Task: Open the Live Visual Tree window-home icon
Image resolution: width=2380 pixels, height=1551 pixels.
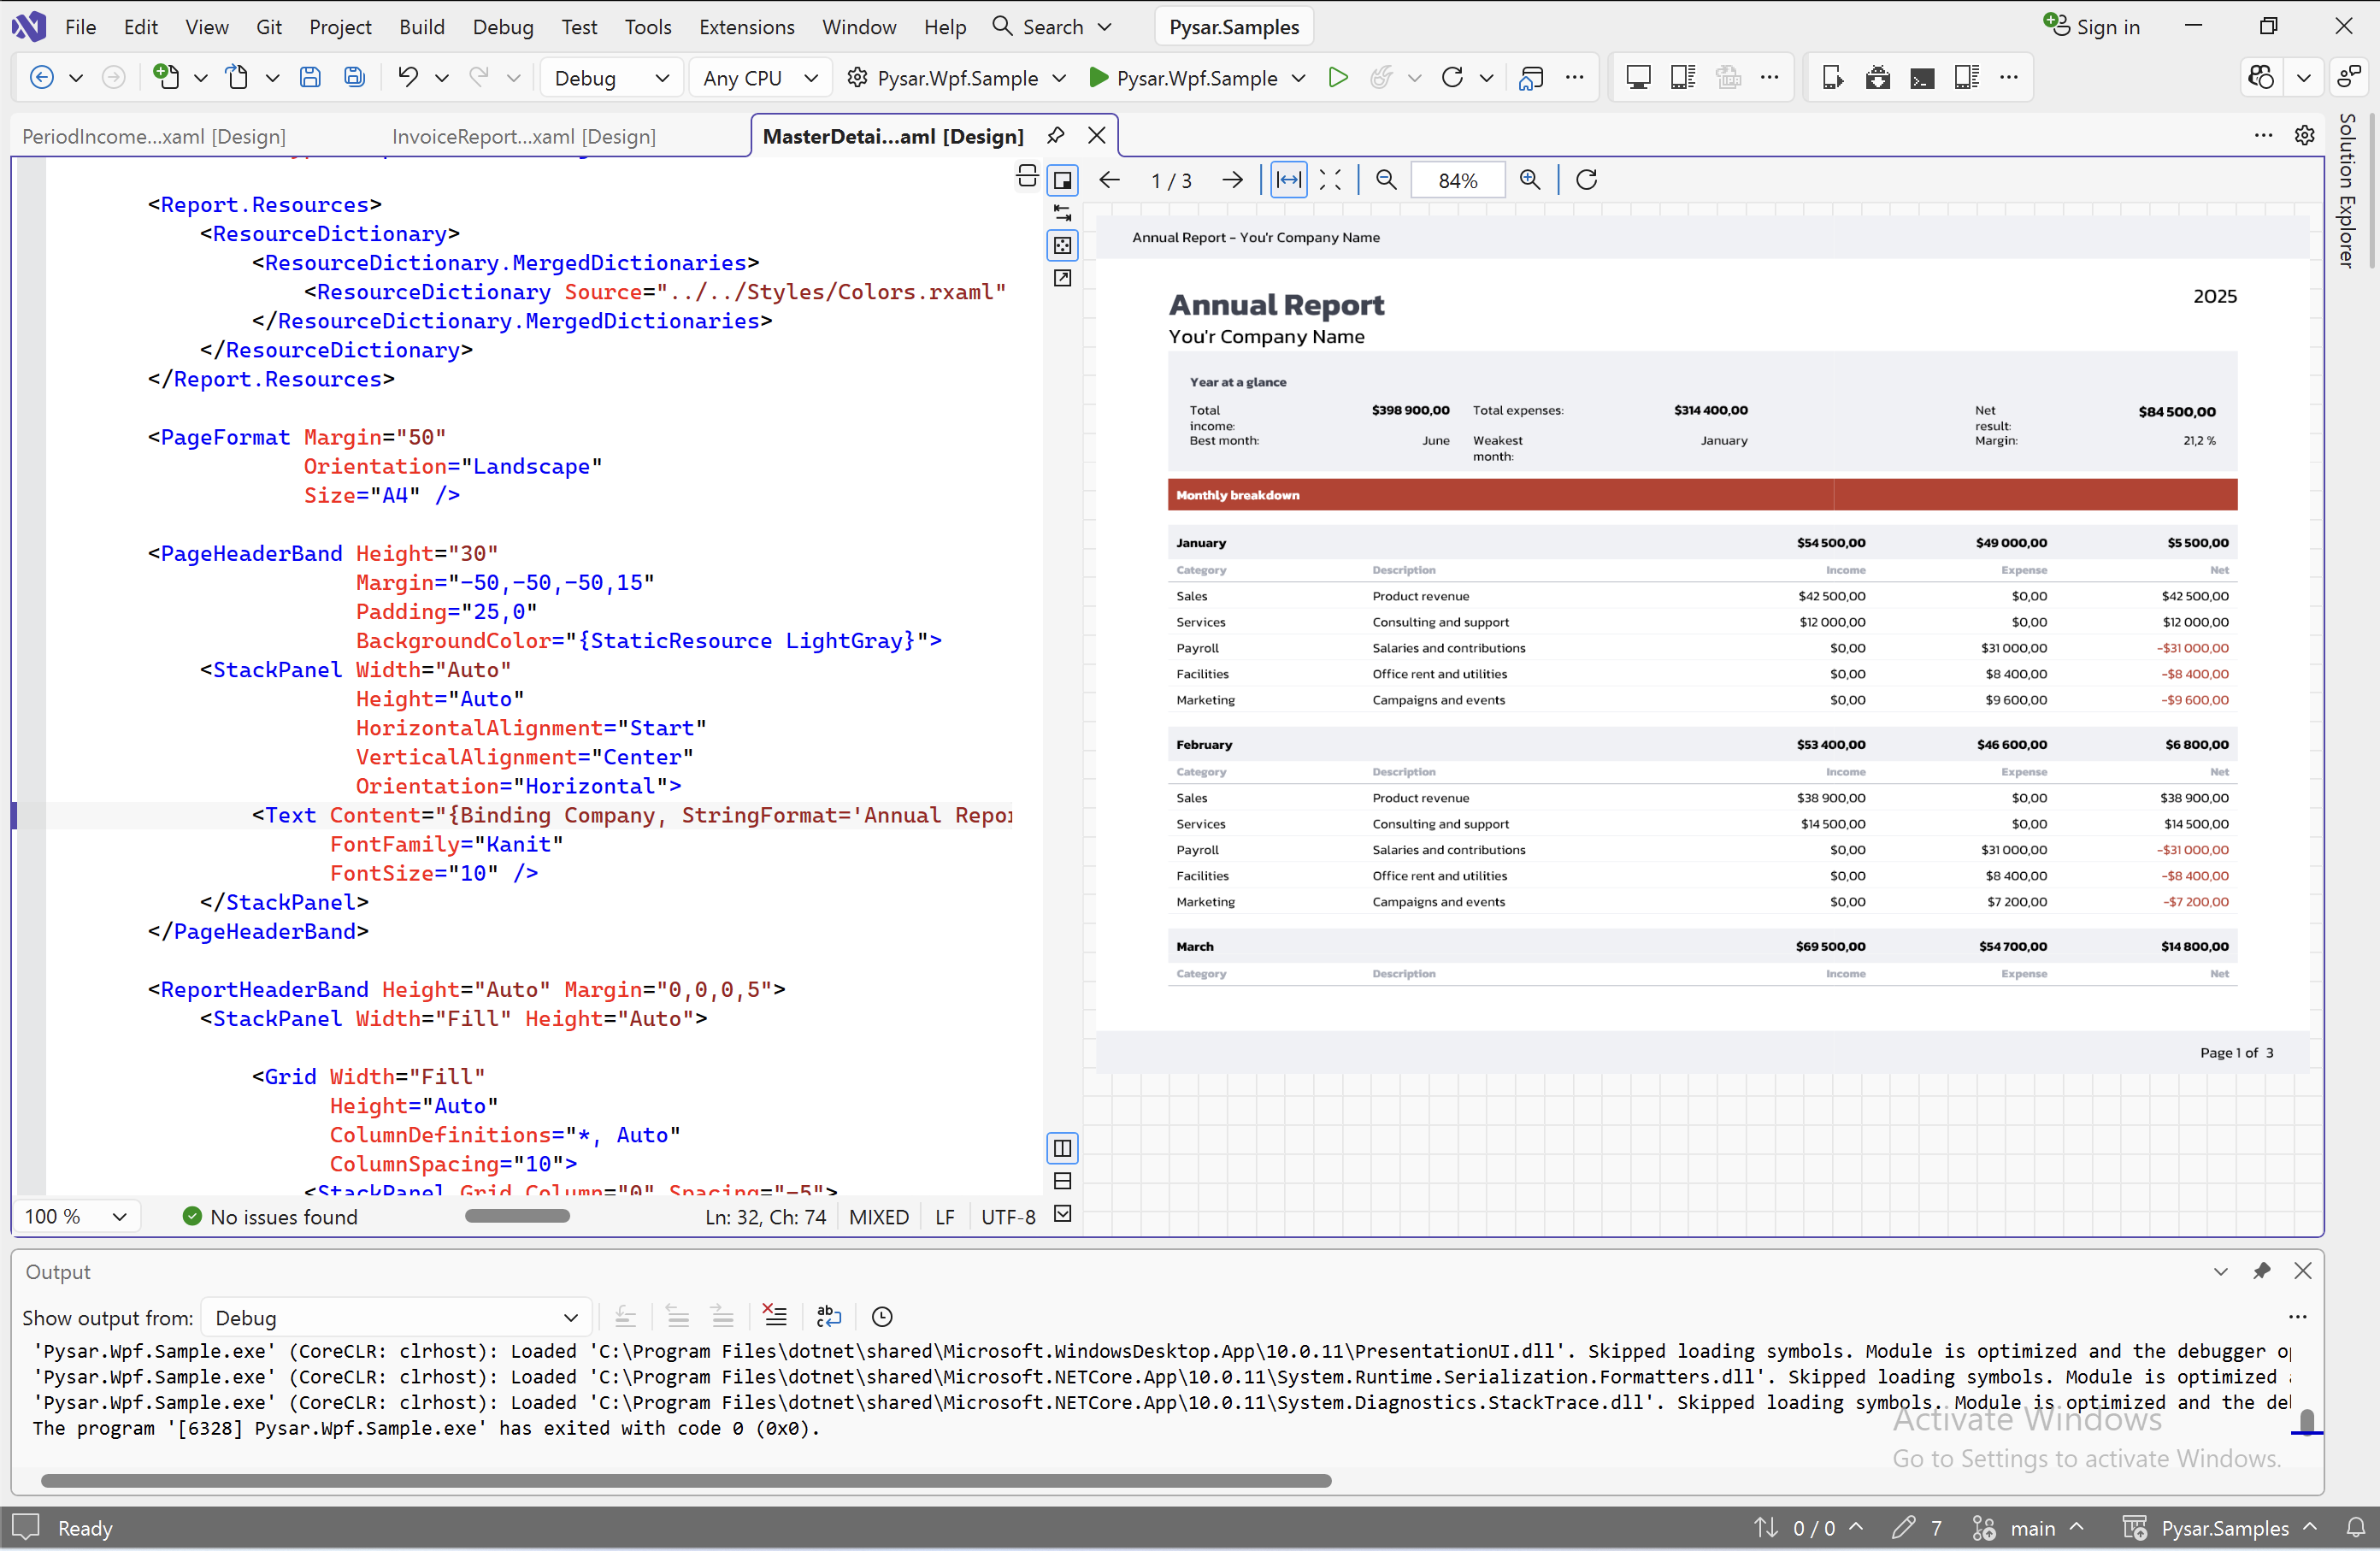Action: coord(1530,77)
